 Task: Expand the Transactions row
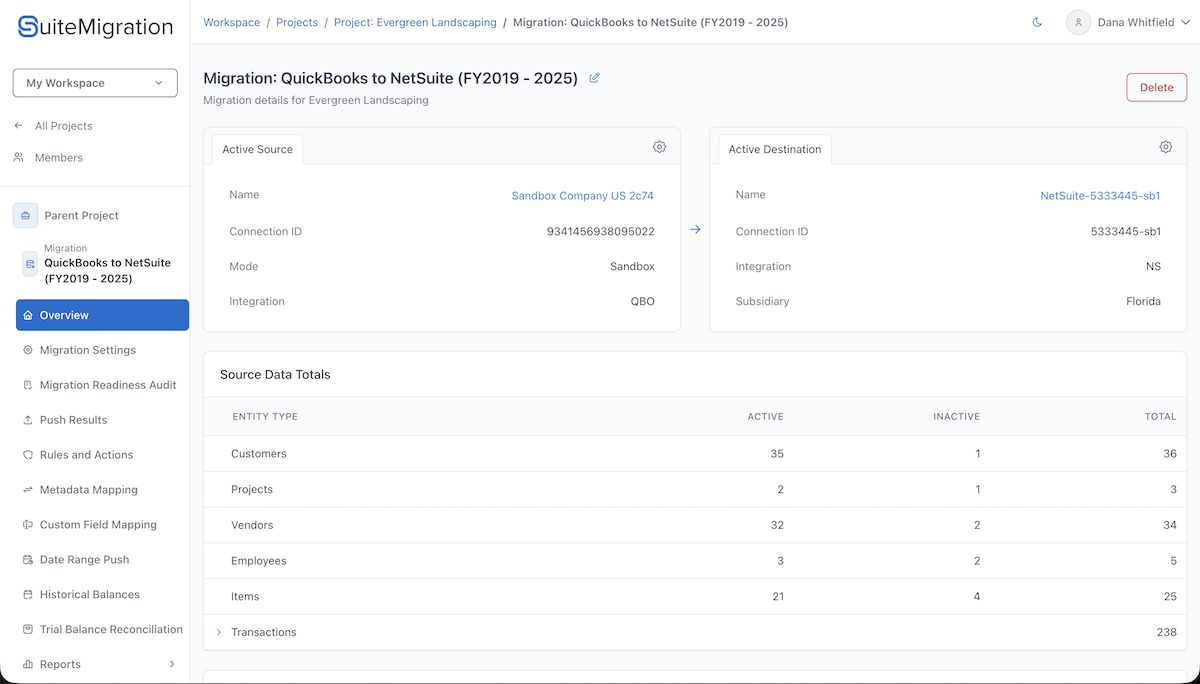click(219, 632)
